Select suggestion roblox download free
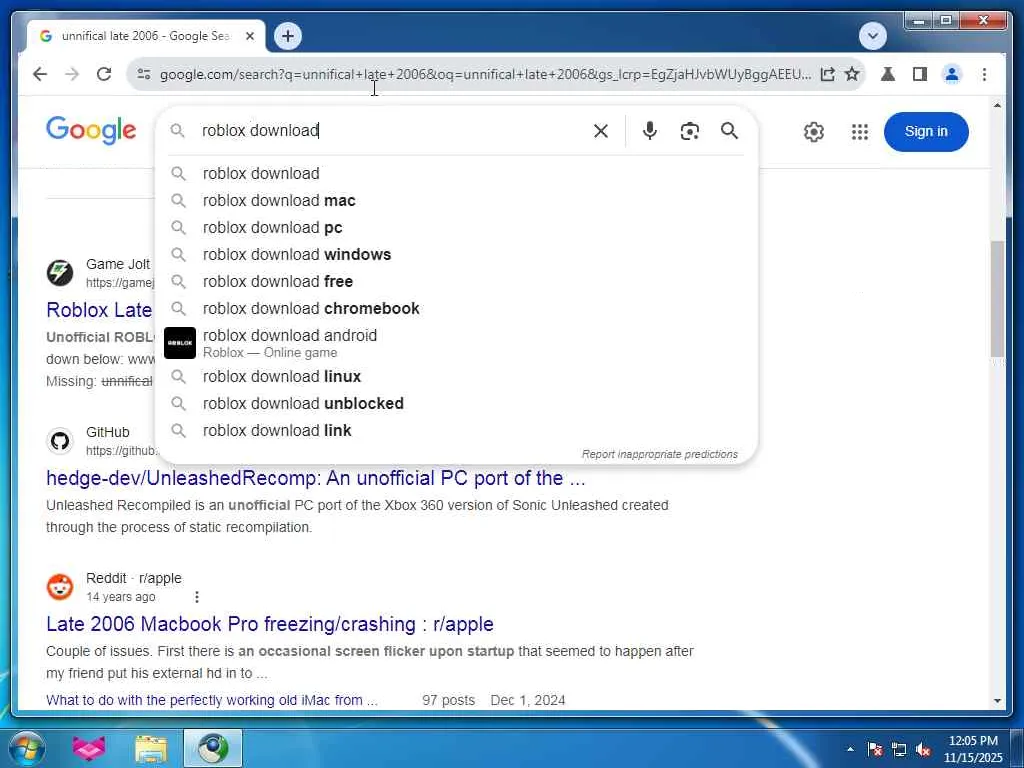The width and height of the screenshot is (1024, 768). [x=456, y=281]
